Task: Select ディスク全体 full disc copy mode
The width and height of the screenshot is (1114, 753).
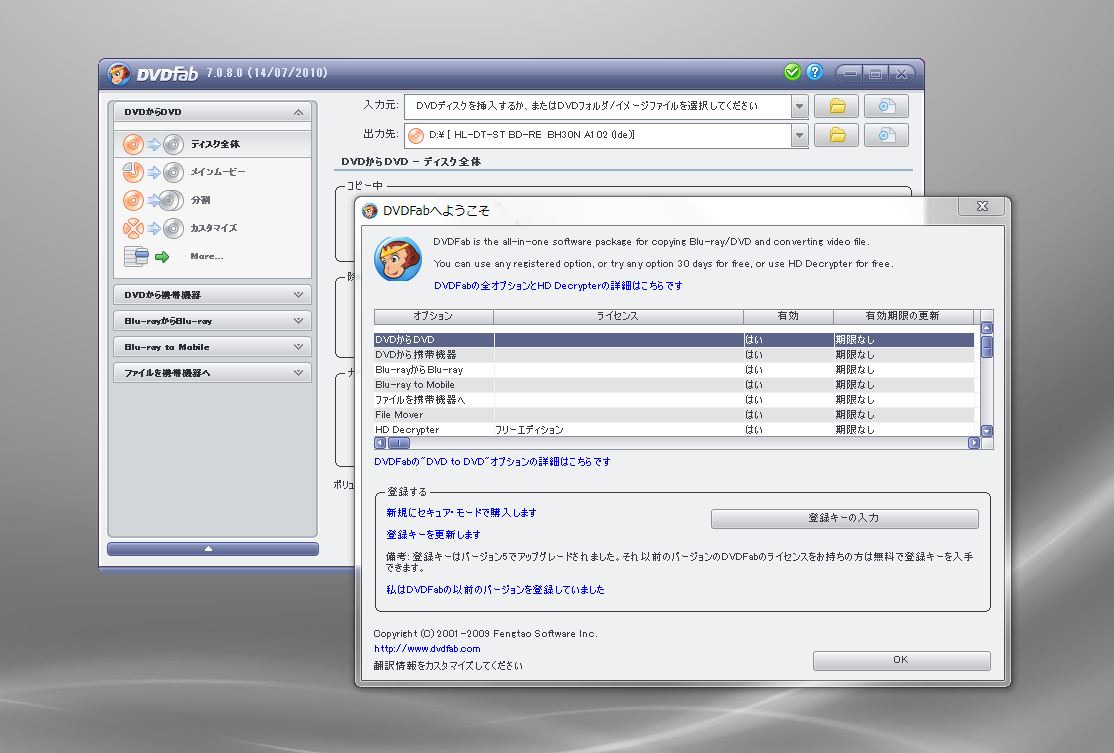Action: click(212, 144)
